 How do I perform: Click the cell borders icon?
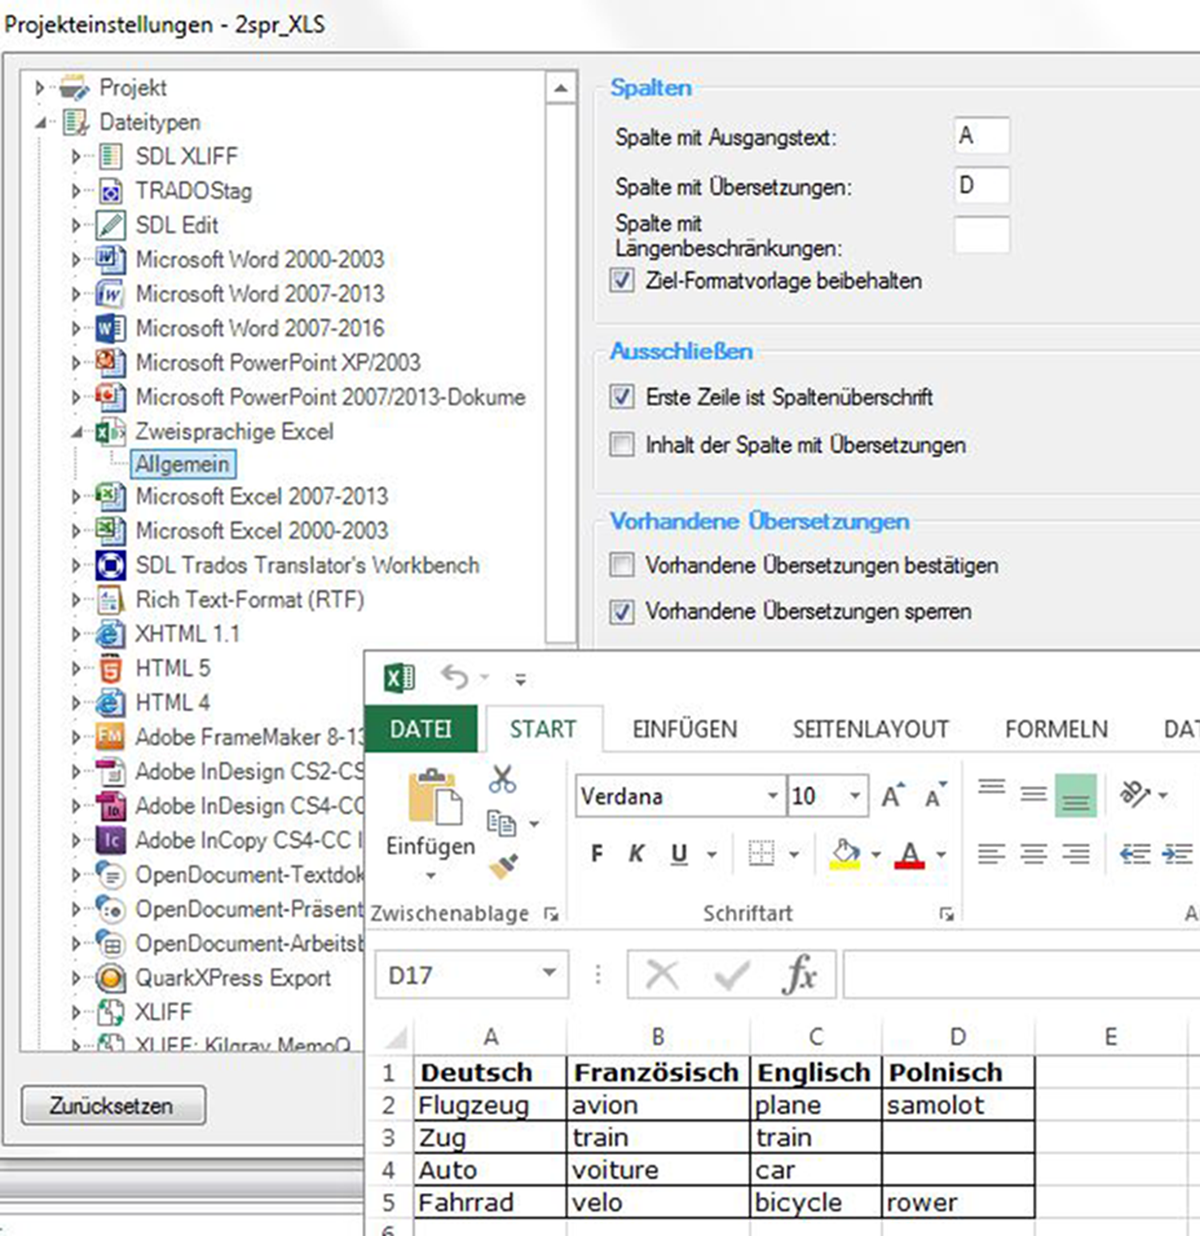point(762,854)
